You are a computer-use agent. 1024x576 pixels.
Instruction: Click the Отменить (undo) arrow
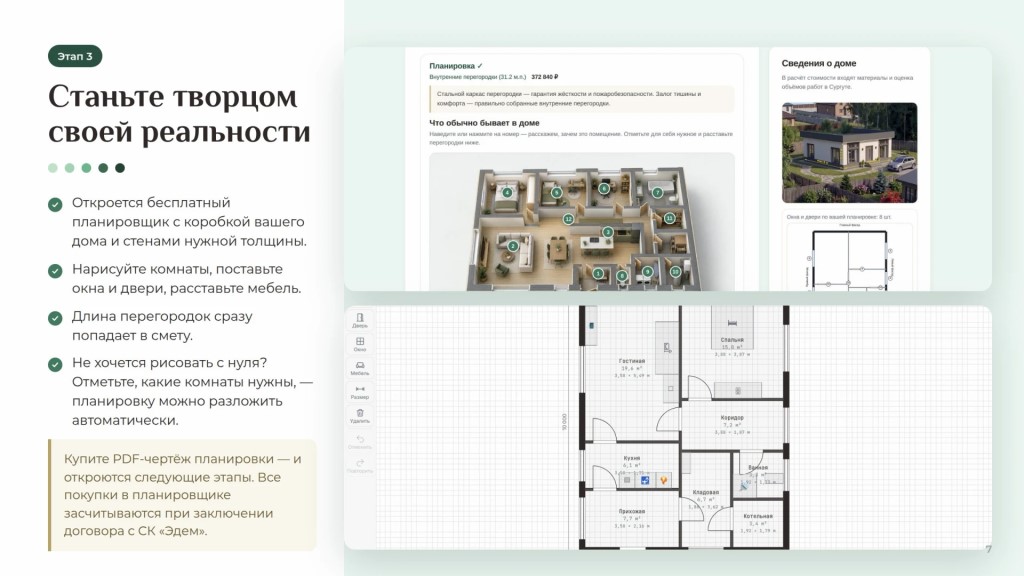360,441
